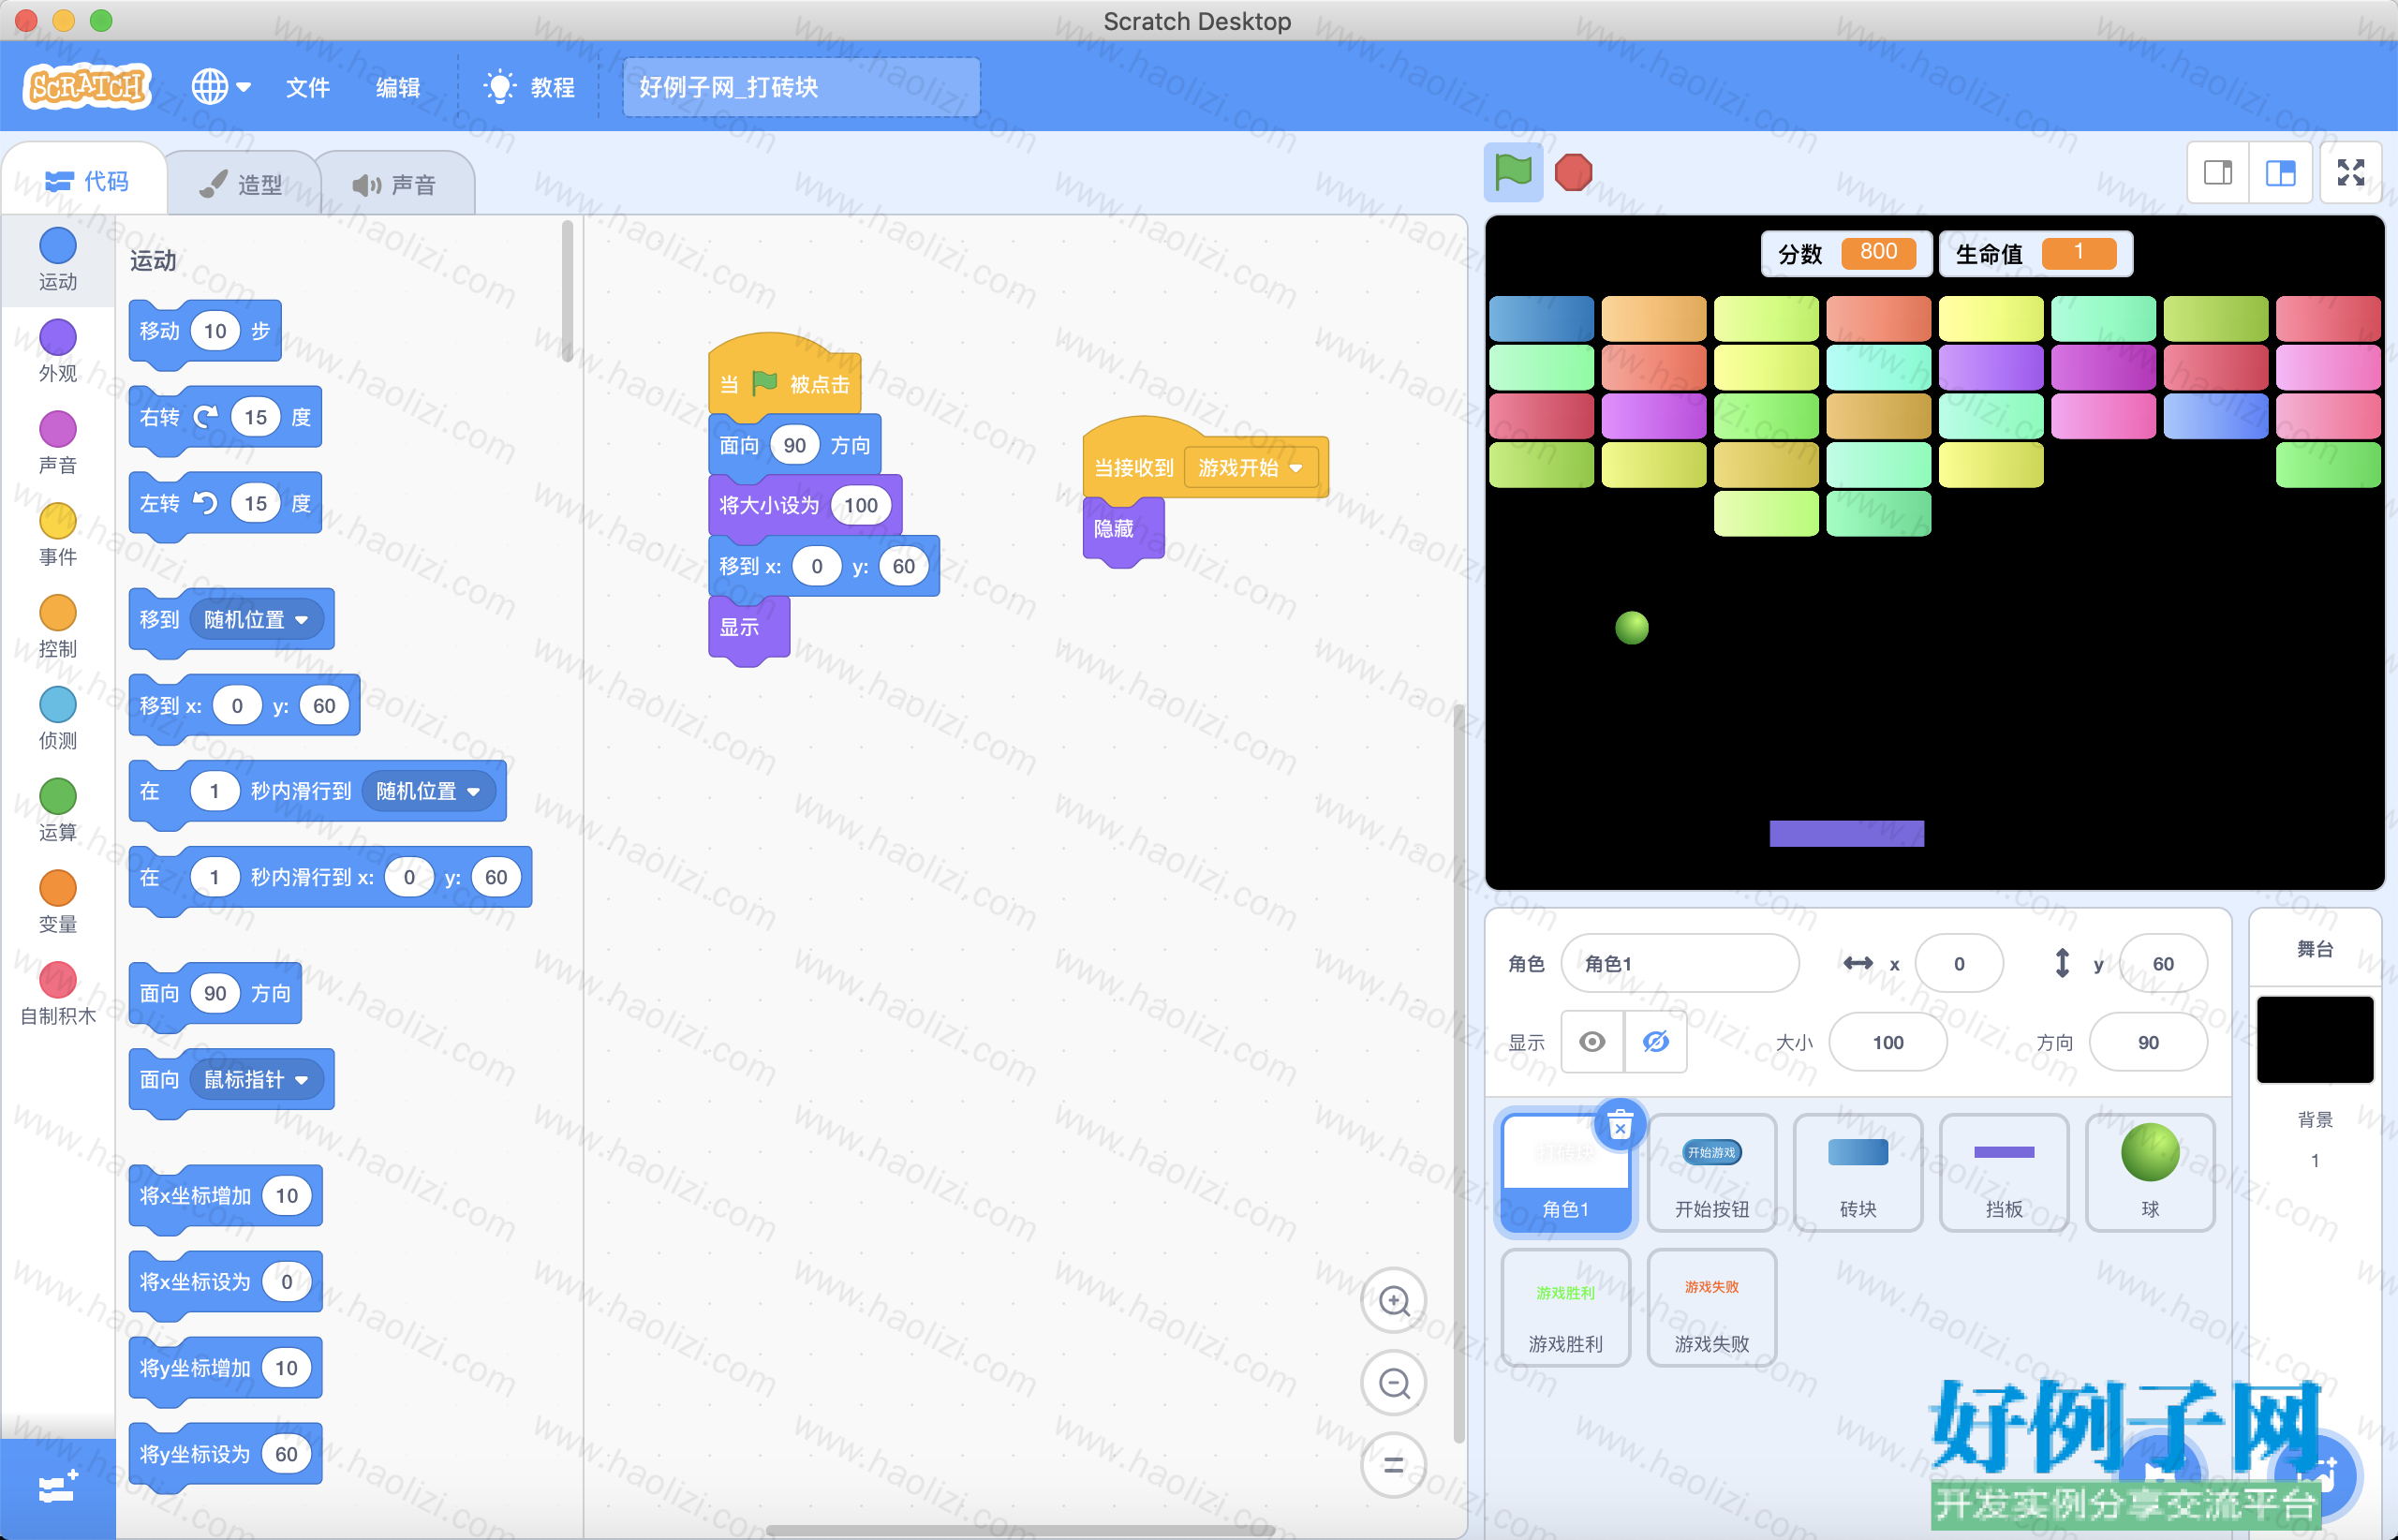Select the 变量 block category
Screen dimensions: 2398x1540
[x=58, y=904]
